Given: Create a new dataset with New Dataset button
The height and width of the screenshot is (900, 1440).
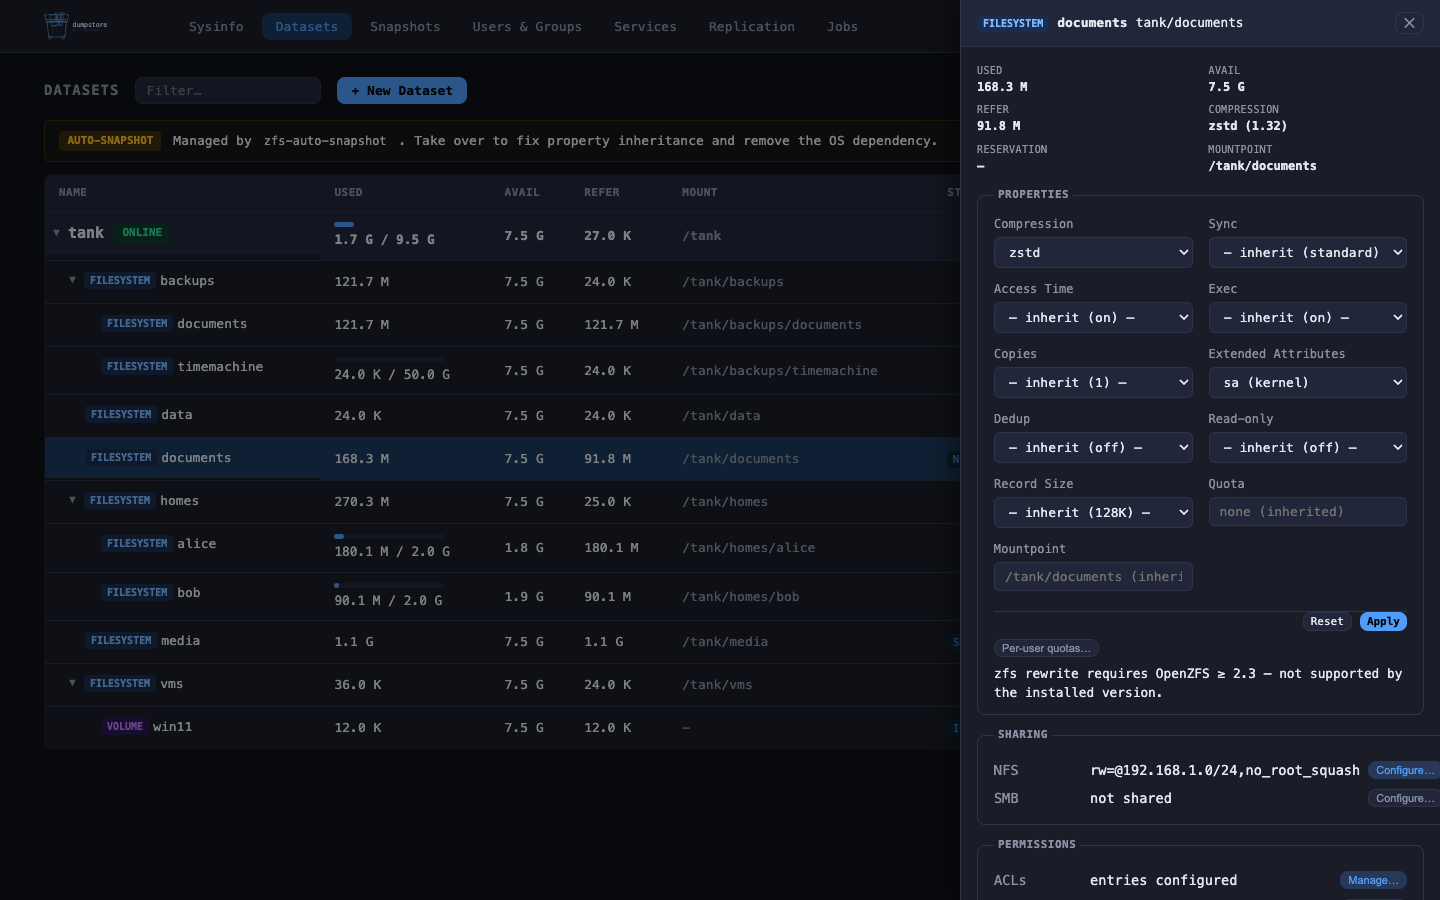Looking at the screenshot, I should pyautogui.click(x=402, y=91).
